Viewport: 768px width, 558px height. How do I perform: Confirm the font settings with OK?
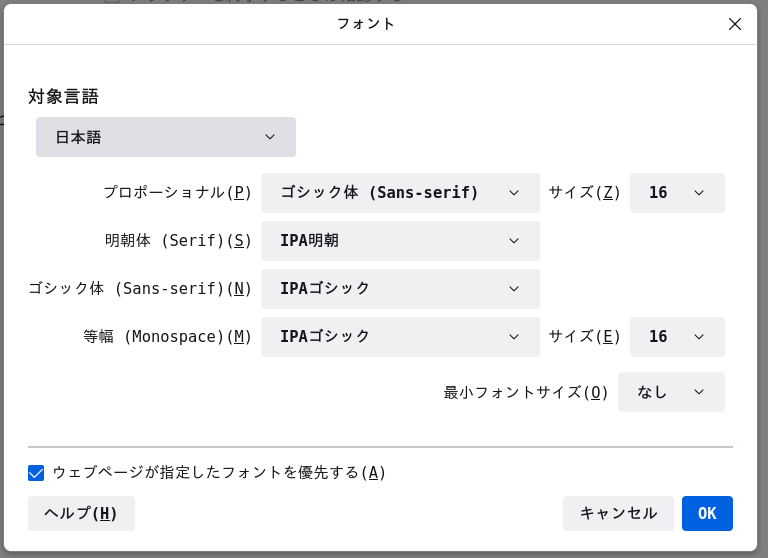coord(707,513)
